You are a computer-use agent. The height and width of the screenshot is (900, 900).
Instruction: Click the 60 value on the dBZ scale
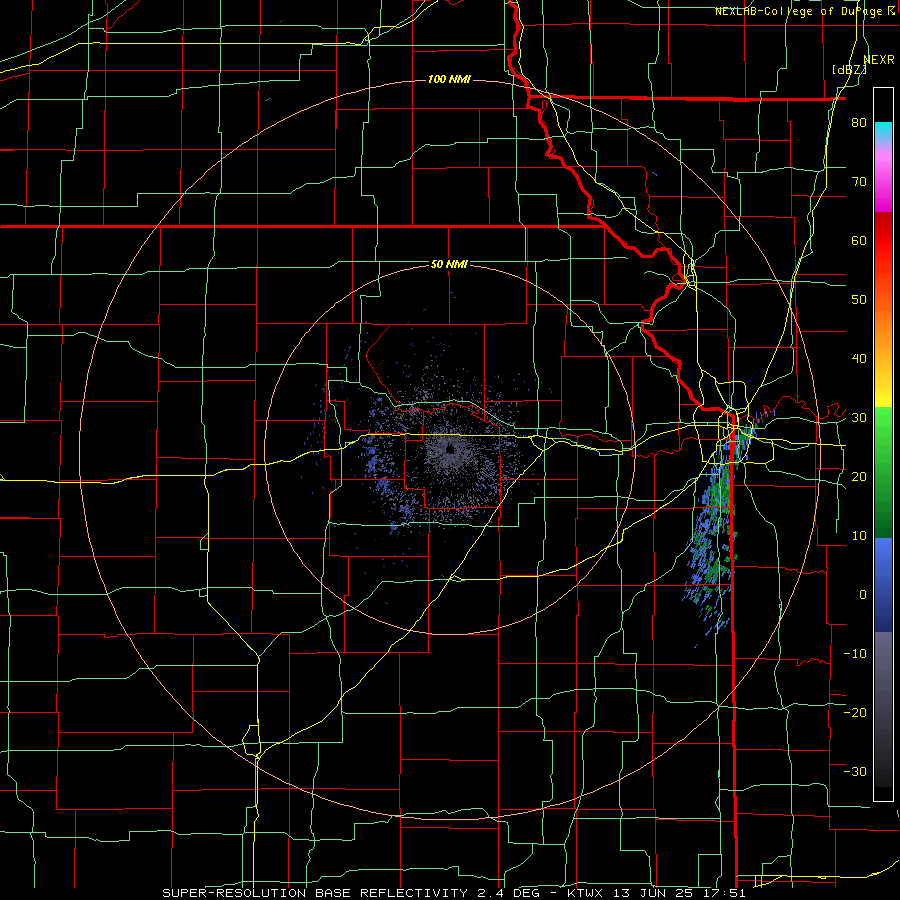tap(859, 240)
